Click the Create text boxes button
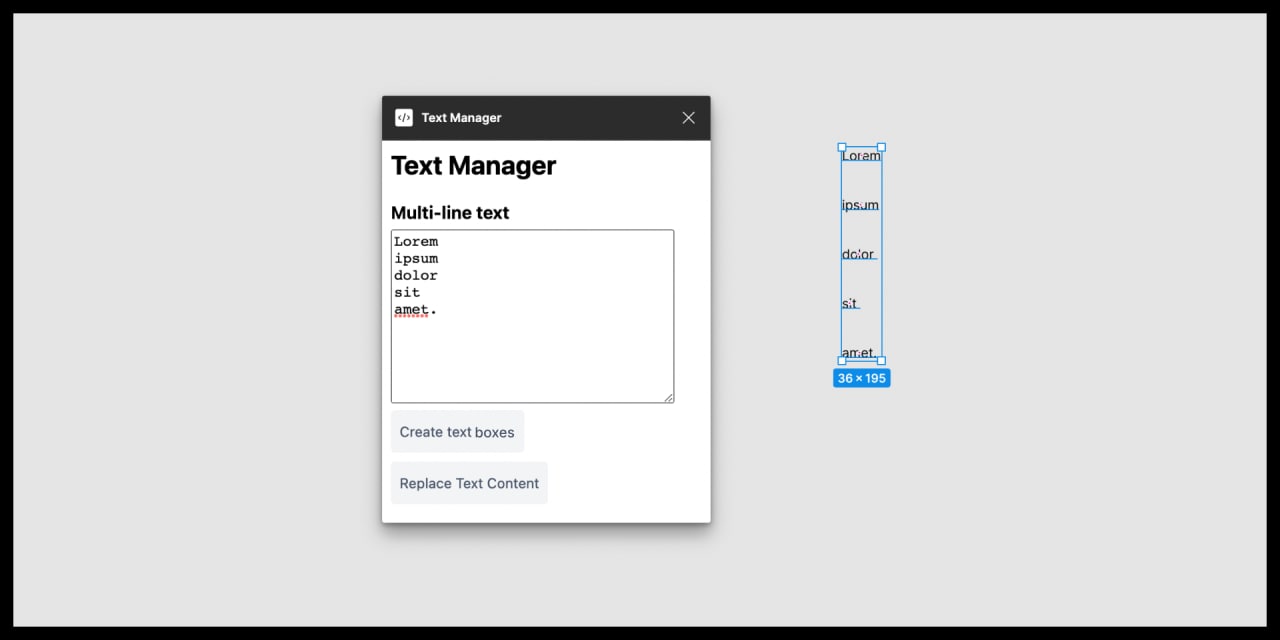 tap(457, 432)
